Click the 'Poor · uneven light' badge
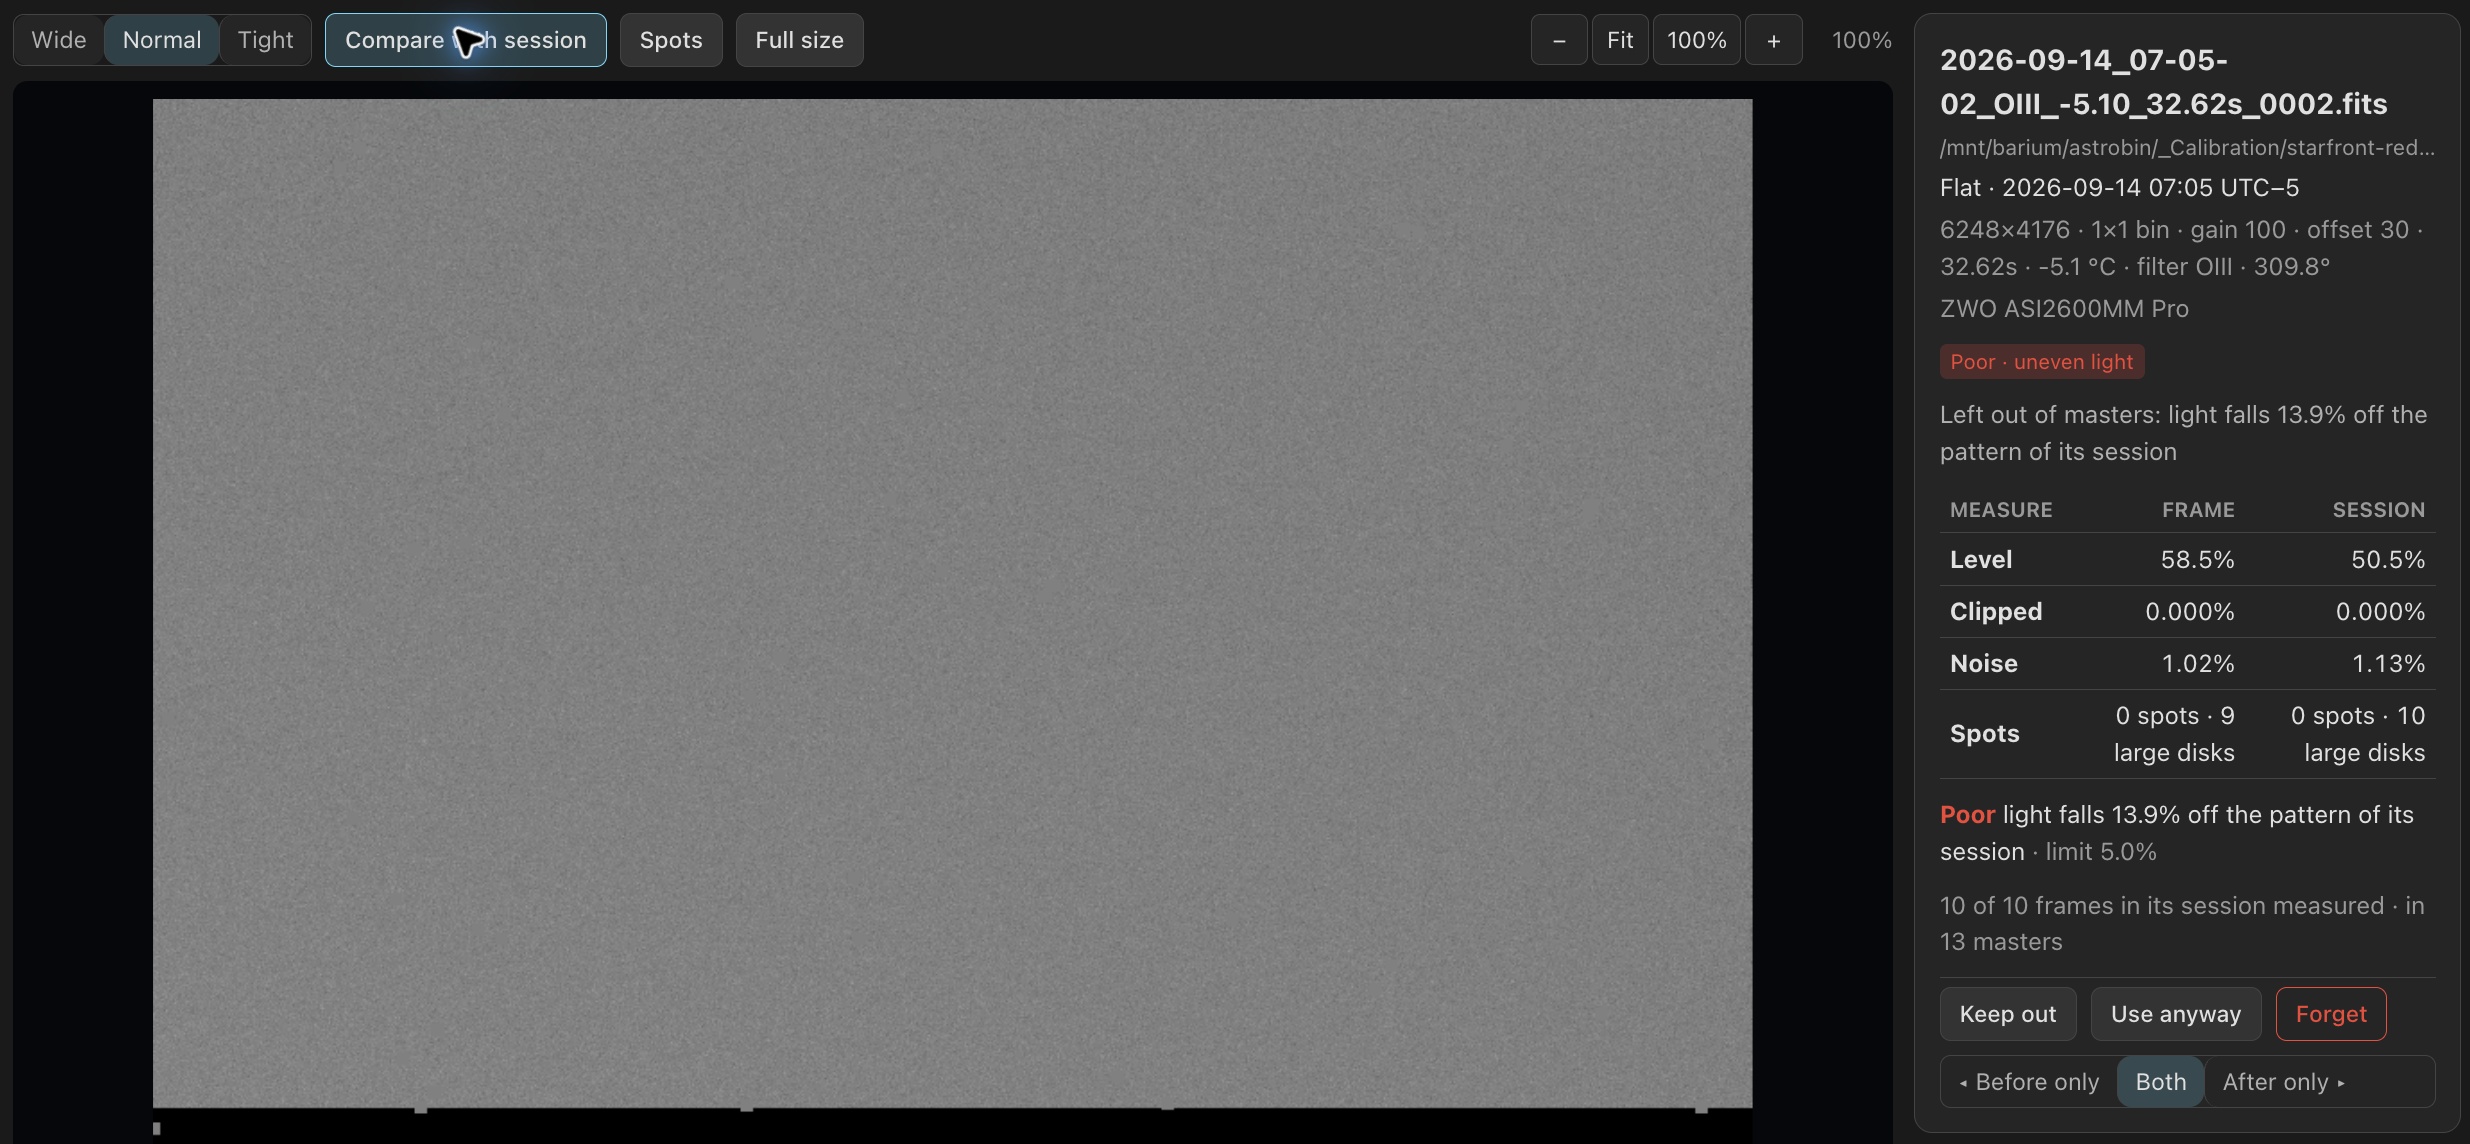 [x=2041, y=362]
